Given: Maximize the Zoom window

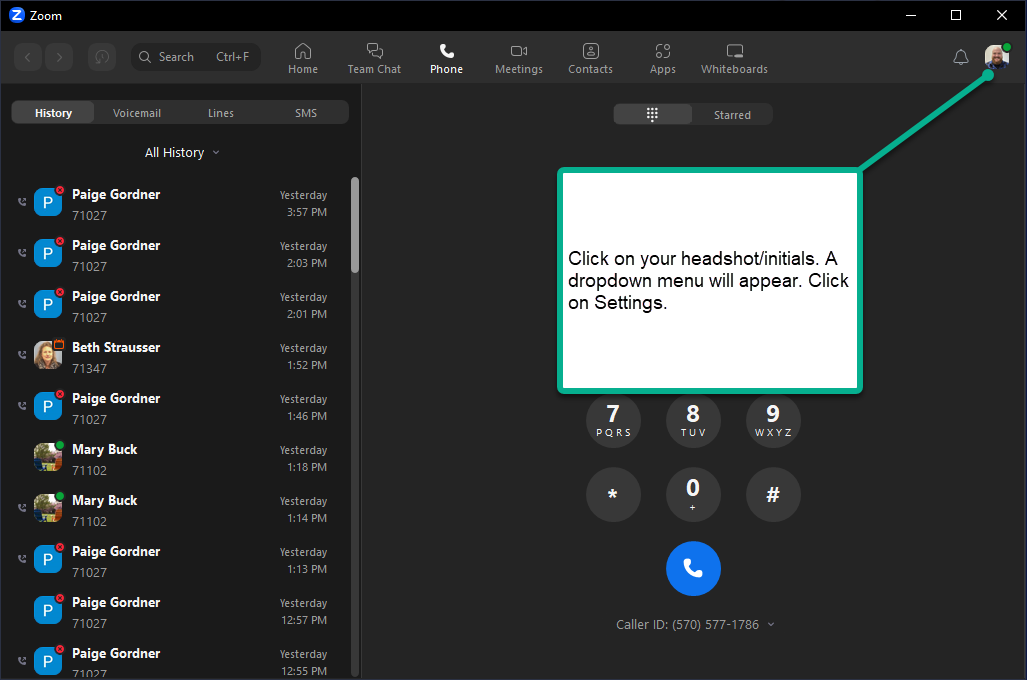Looking at the screenshot, I should (x=956, y=15).
